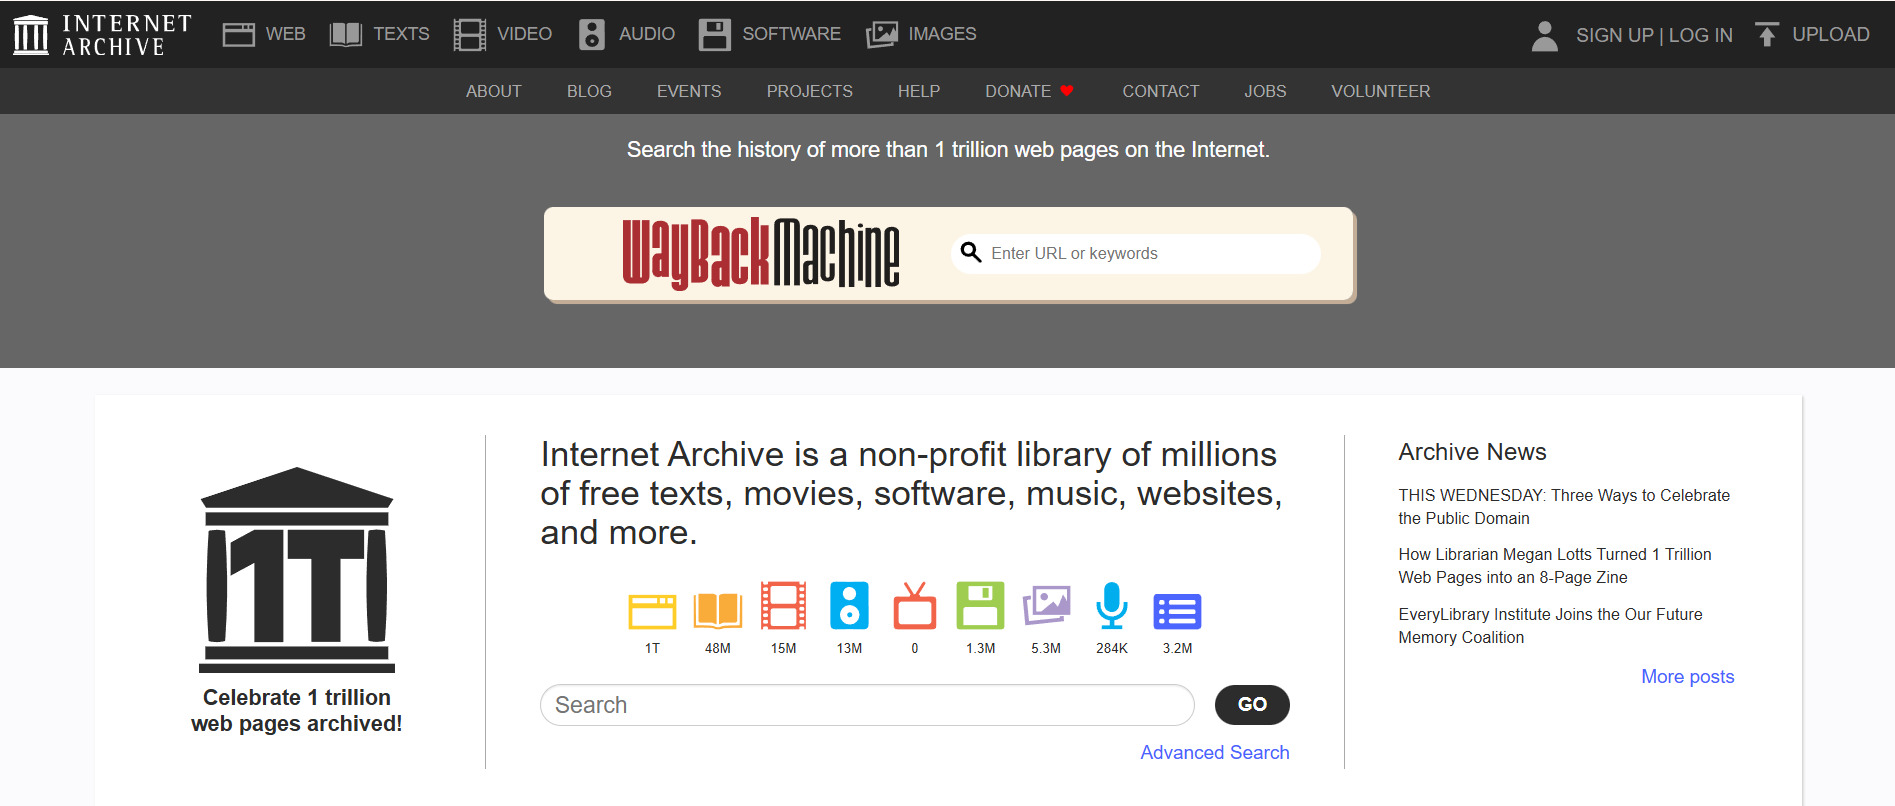Open the More posts link

point(1688,676)
